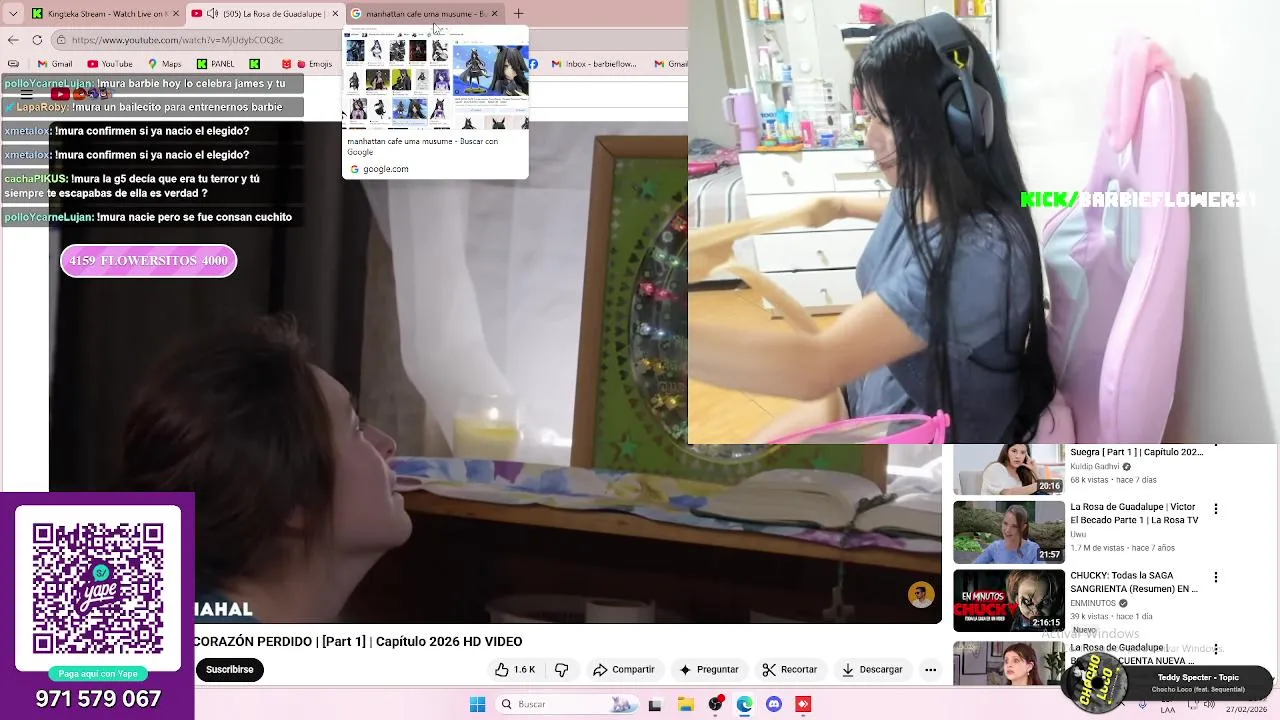Open Victor El Becado Parte 1 thumbnail
The height and width of the screenshot is (720, 1280).
(x=1008, y=532)
